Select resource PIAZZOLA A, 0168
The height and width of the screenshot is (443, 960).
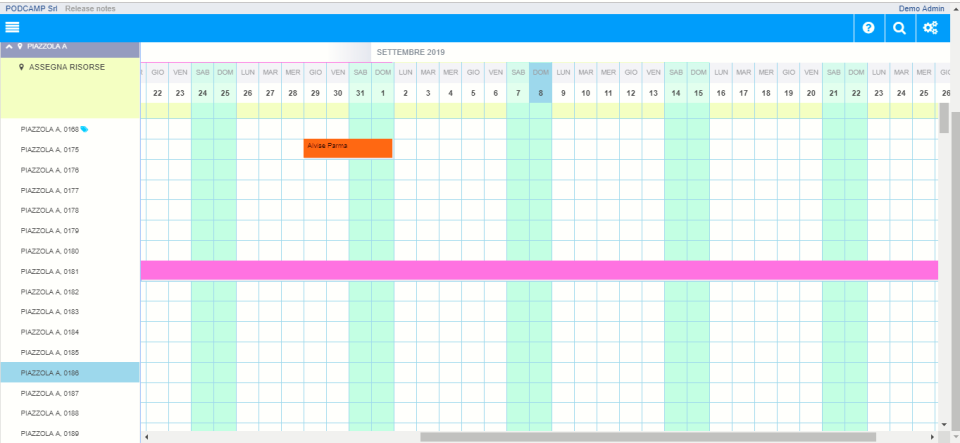(x=50, y=129)
